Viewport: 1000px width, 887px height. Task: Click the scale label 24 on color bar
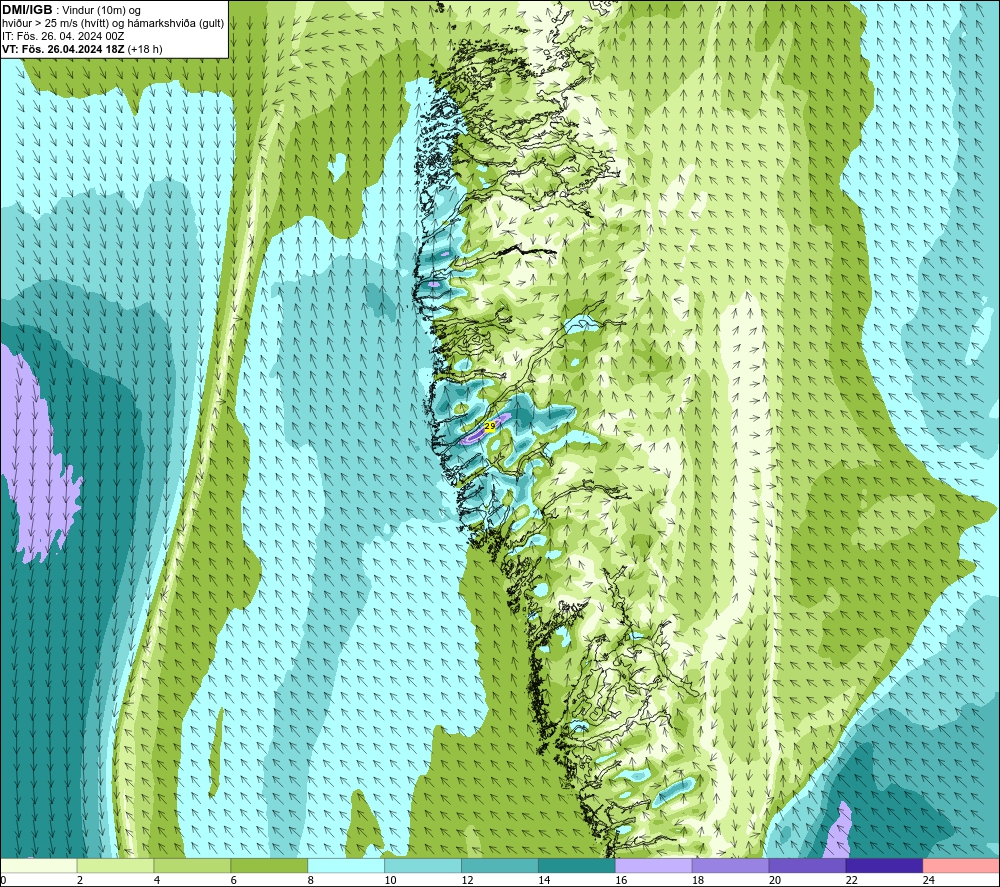pos(928,880)
